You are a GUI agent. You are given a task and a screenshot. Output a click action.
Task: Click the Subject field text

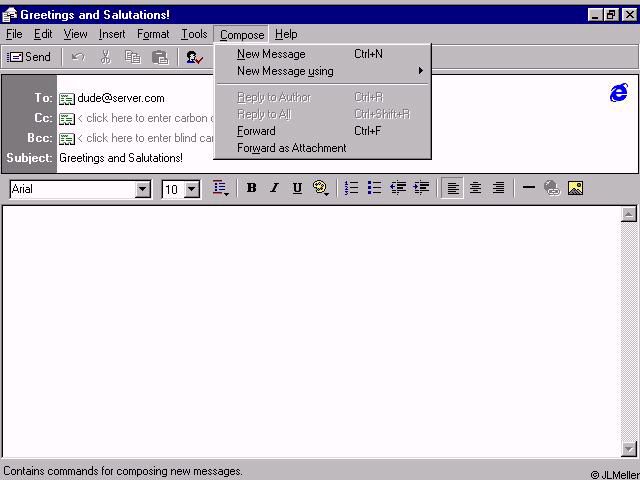(121, 158)
